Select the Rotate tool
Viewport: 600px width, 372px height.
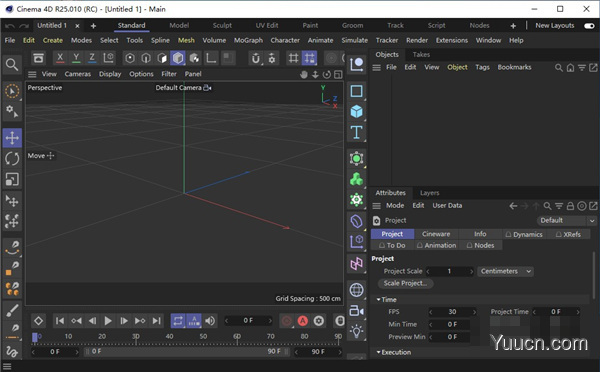(12, 158)
